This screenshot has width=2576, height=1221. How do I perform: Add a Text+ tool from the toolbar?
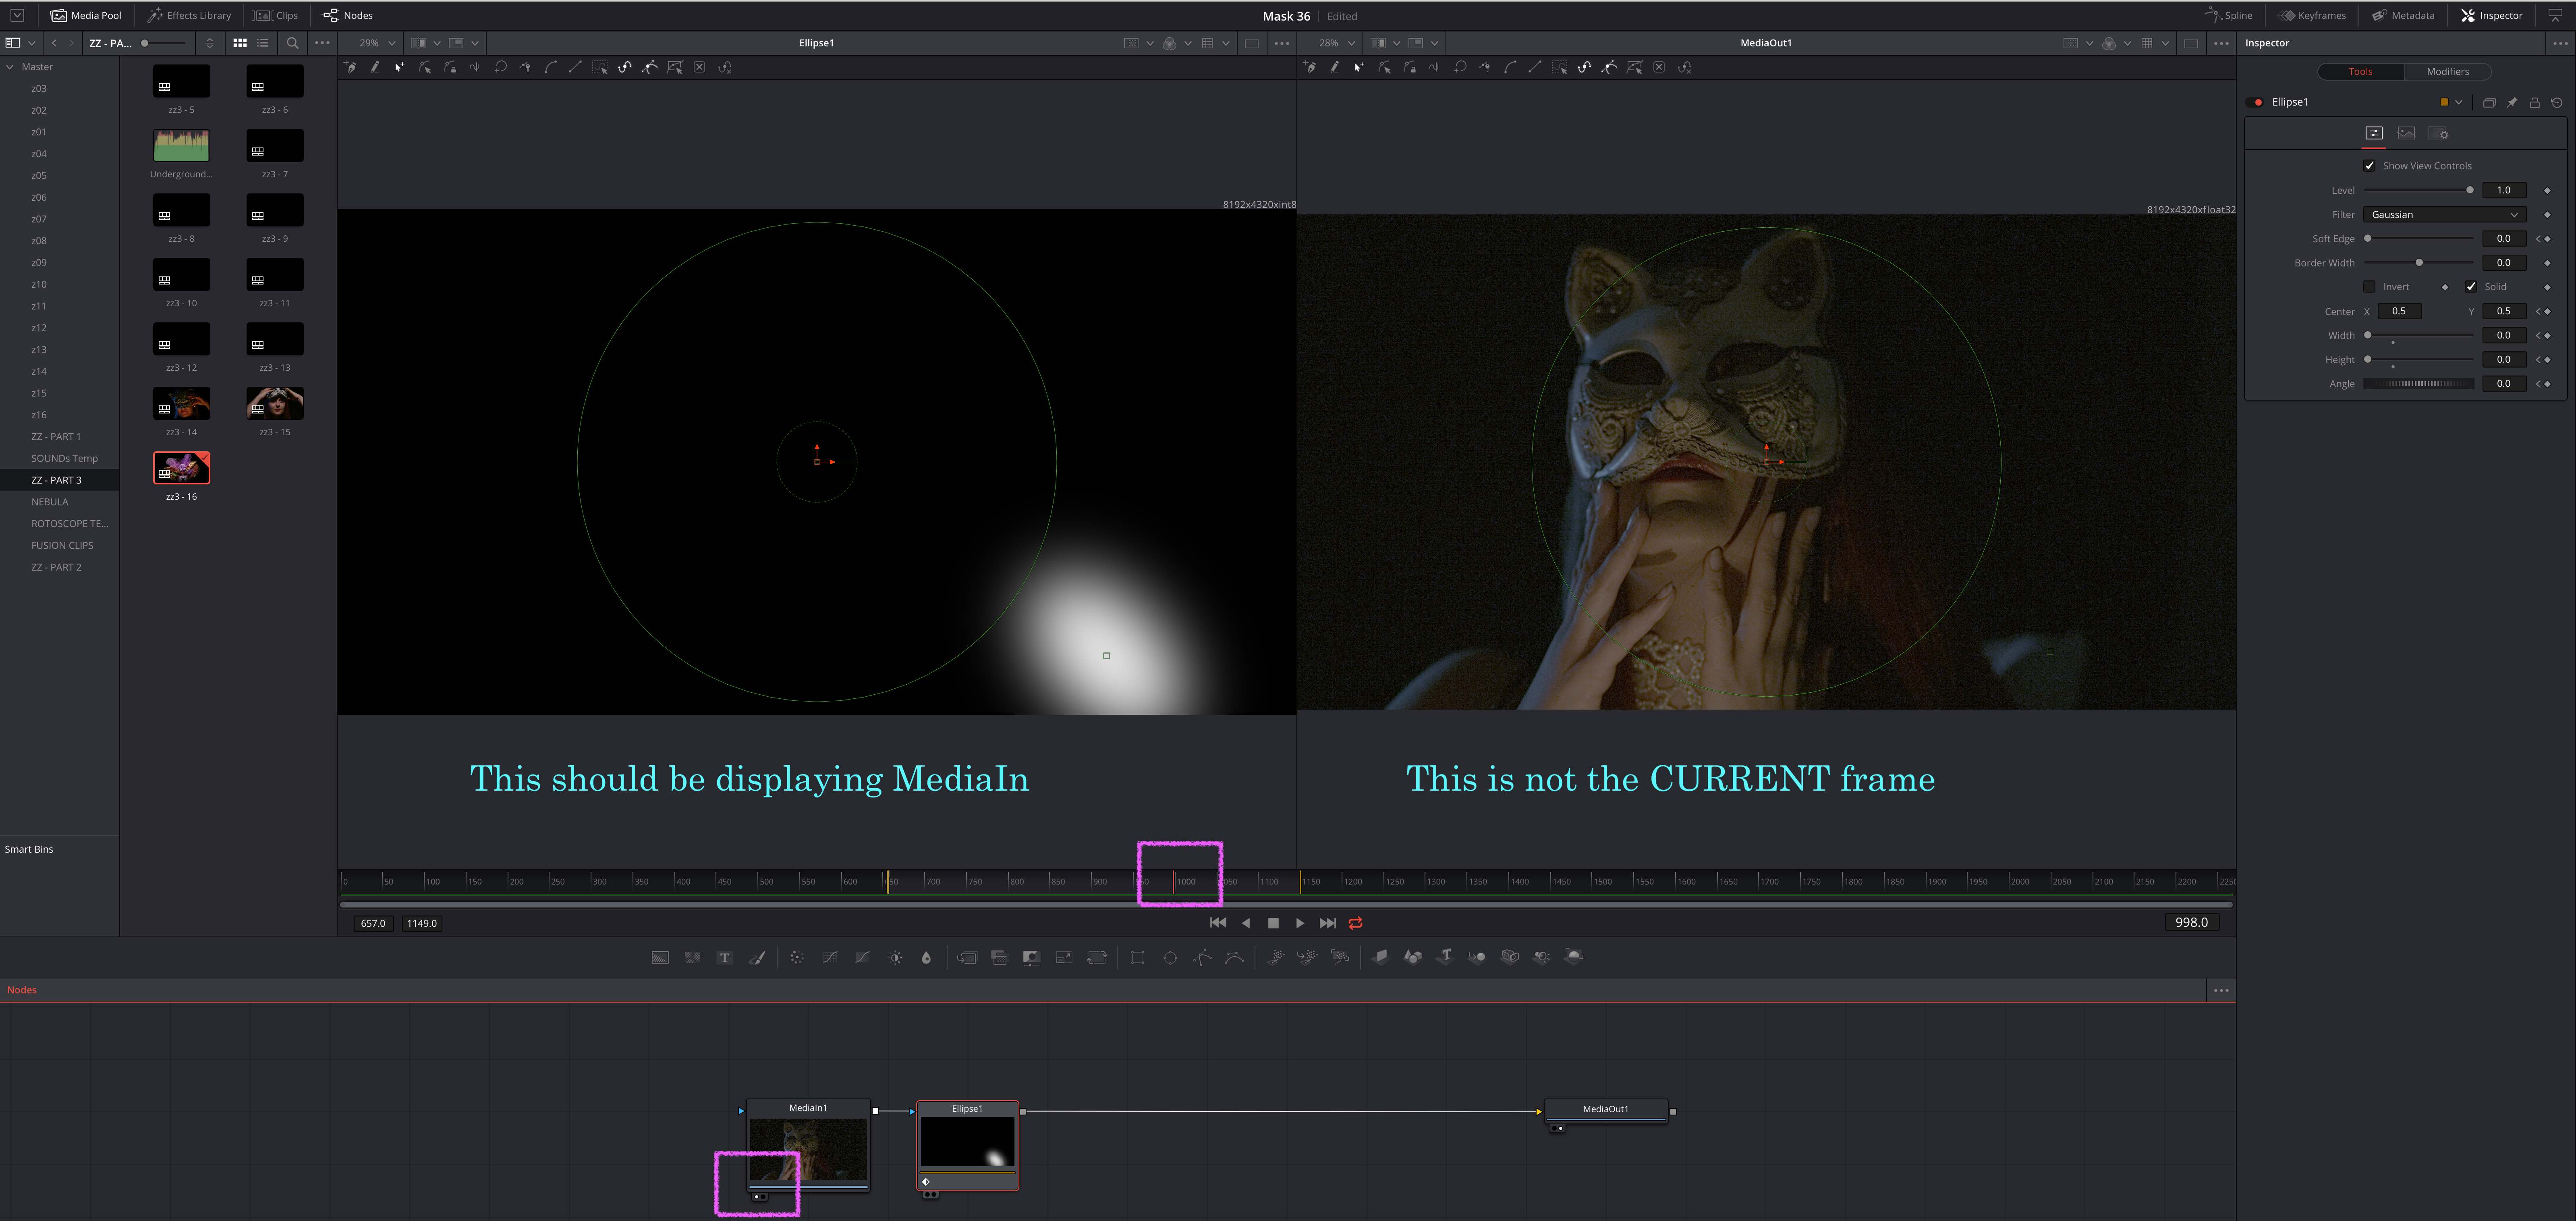pos(725,957)
